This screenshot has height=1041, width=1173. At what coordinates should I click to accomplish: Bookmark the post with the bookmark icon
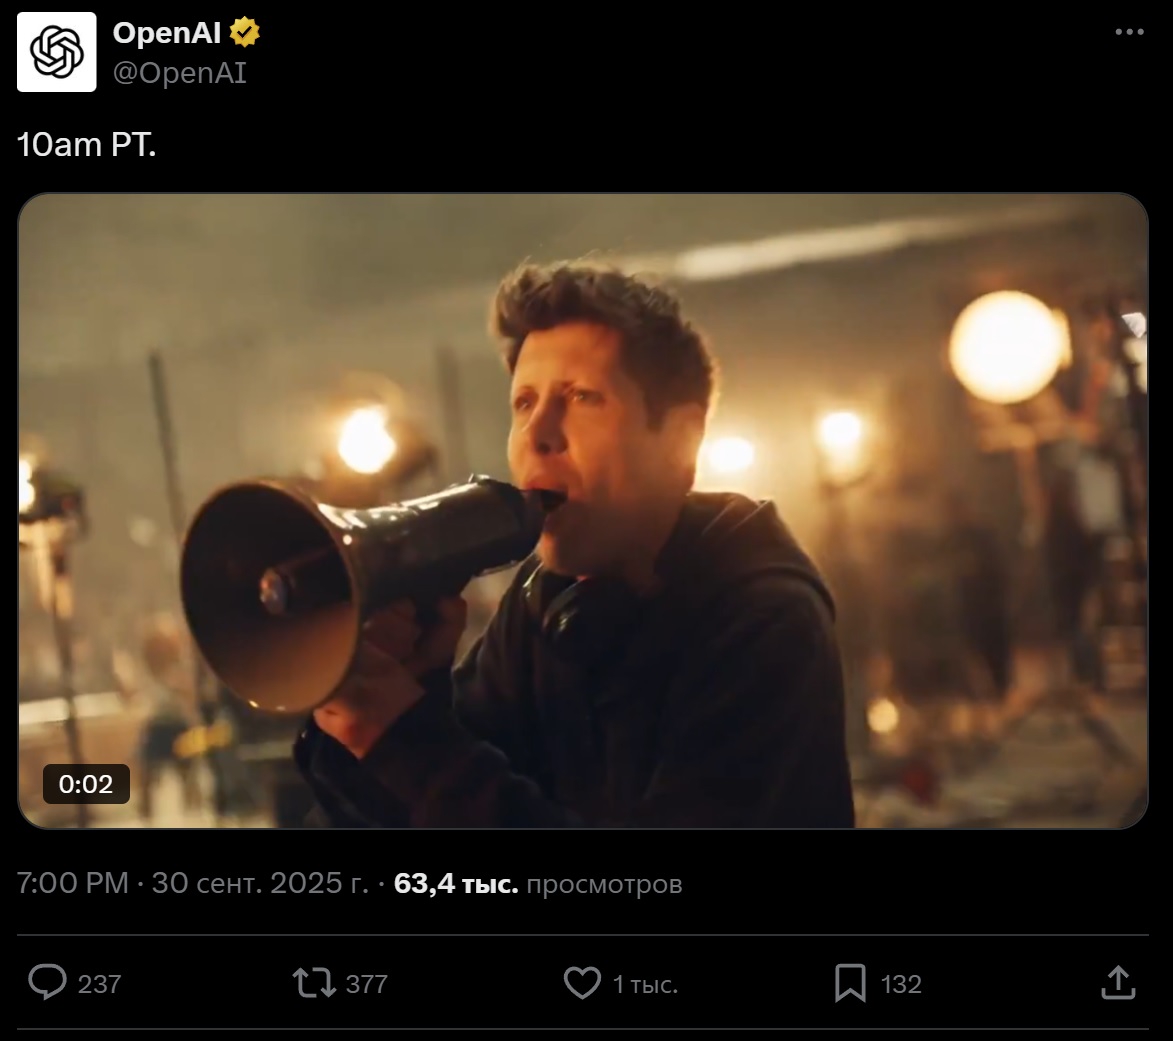pos(849,983)
